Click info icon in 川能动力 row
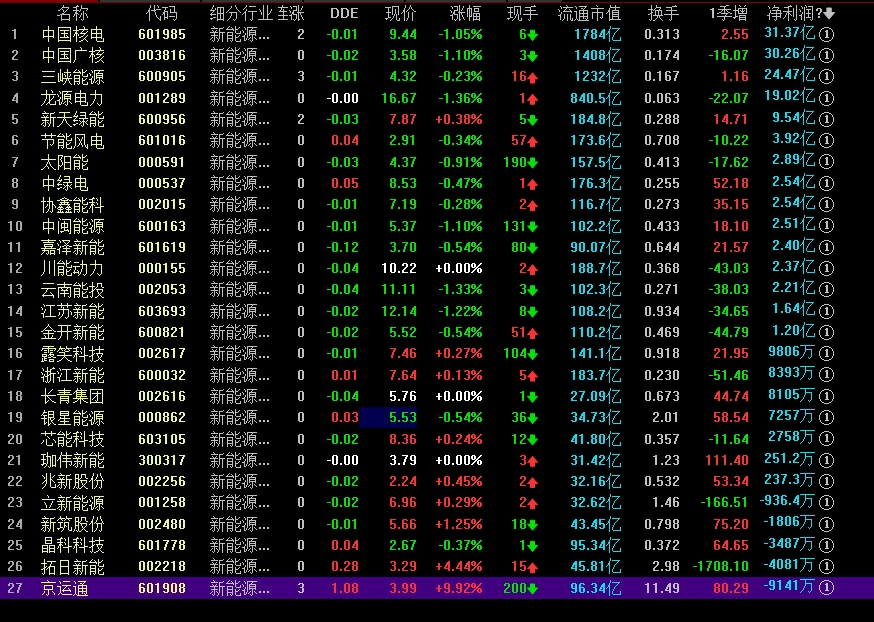The width and height of the screenshot is (874, 622). click(x=827, y=269)
